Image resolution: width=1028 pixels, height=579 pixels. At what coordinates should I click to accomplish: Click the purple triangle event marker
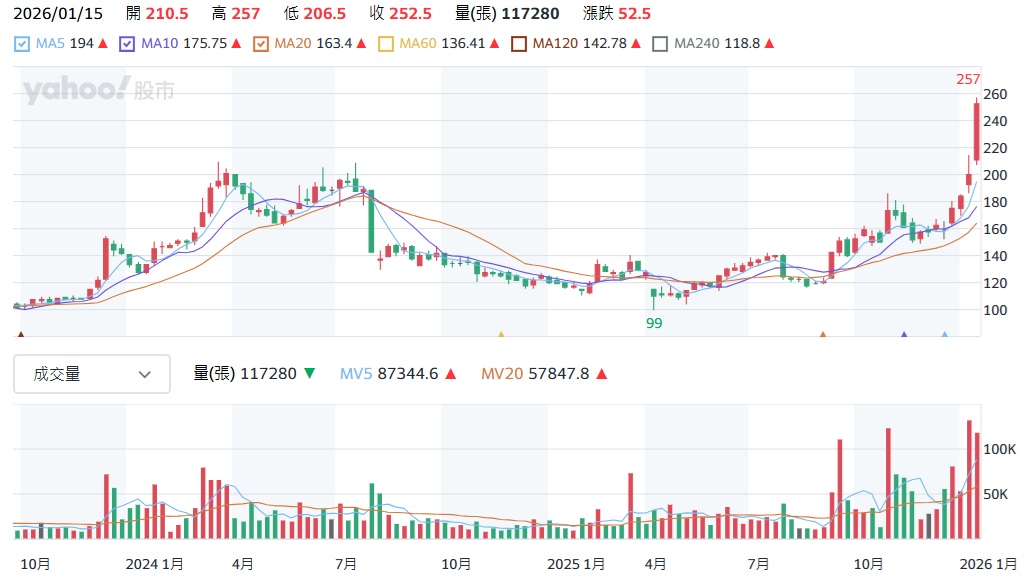904,335
